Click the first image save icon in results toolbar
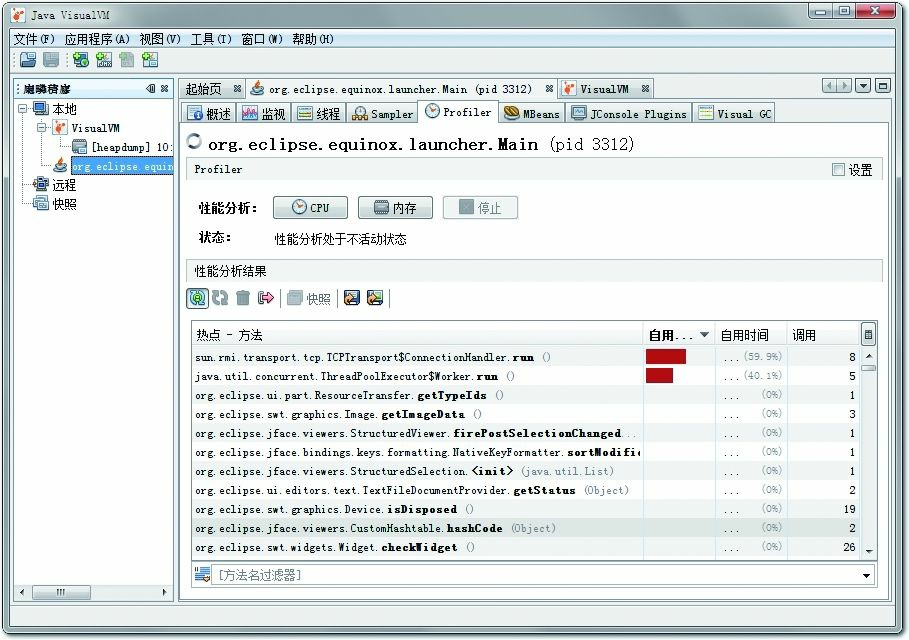Viewport: 909px width, 640px height. (352, 298)
